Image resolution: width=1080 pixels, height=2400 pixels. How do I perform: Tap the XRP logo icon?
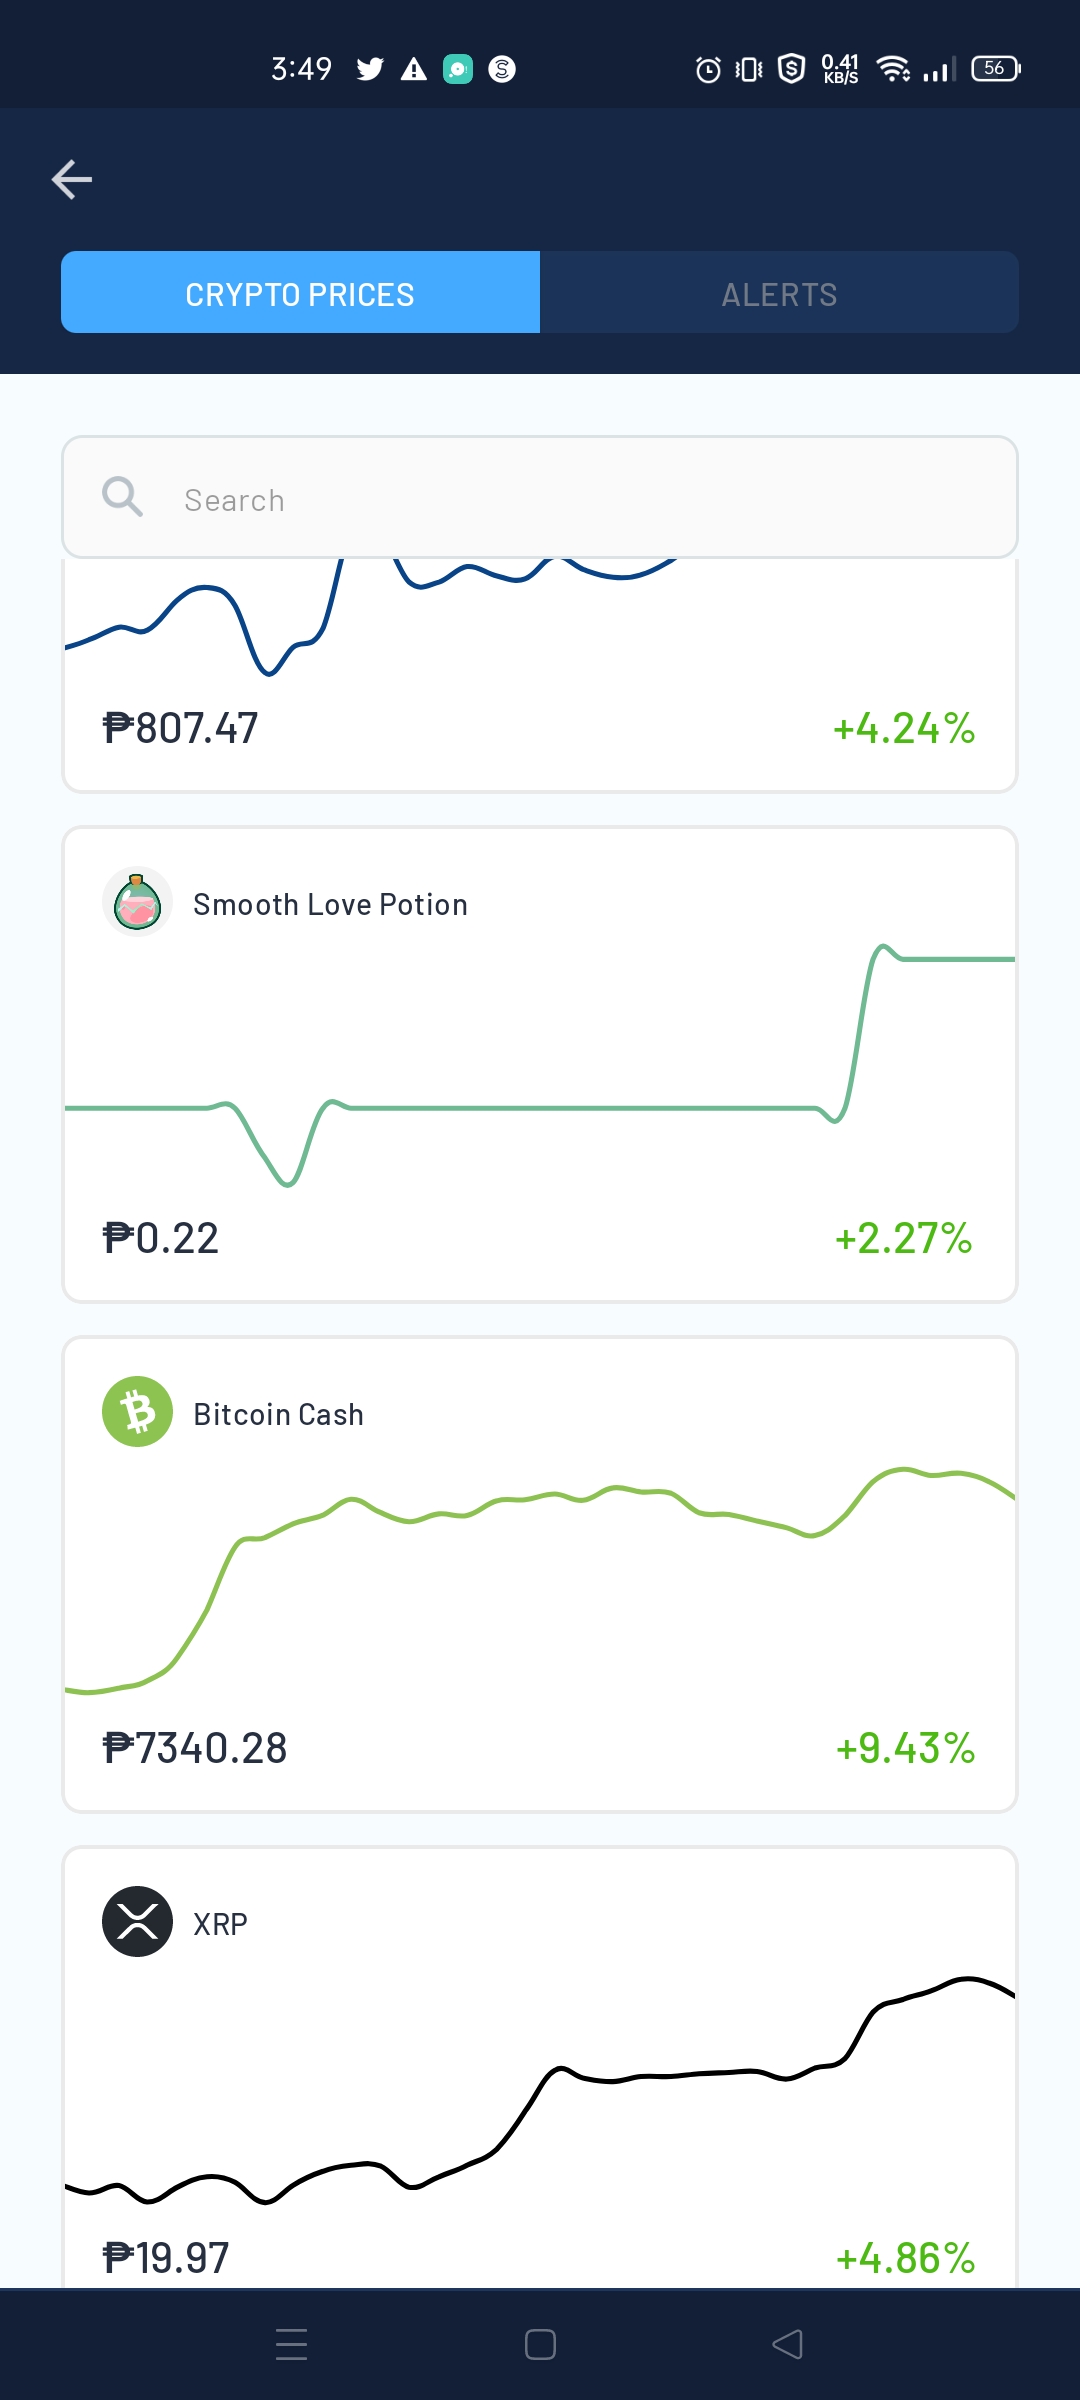coord(138,1922)
